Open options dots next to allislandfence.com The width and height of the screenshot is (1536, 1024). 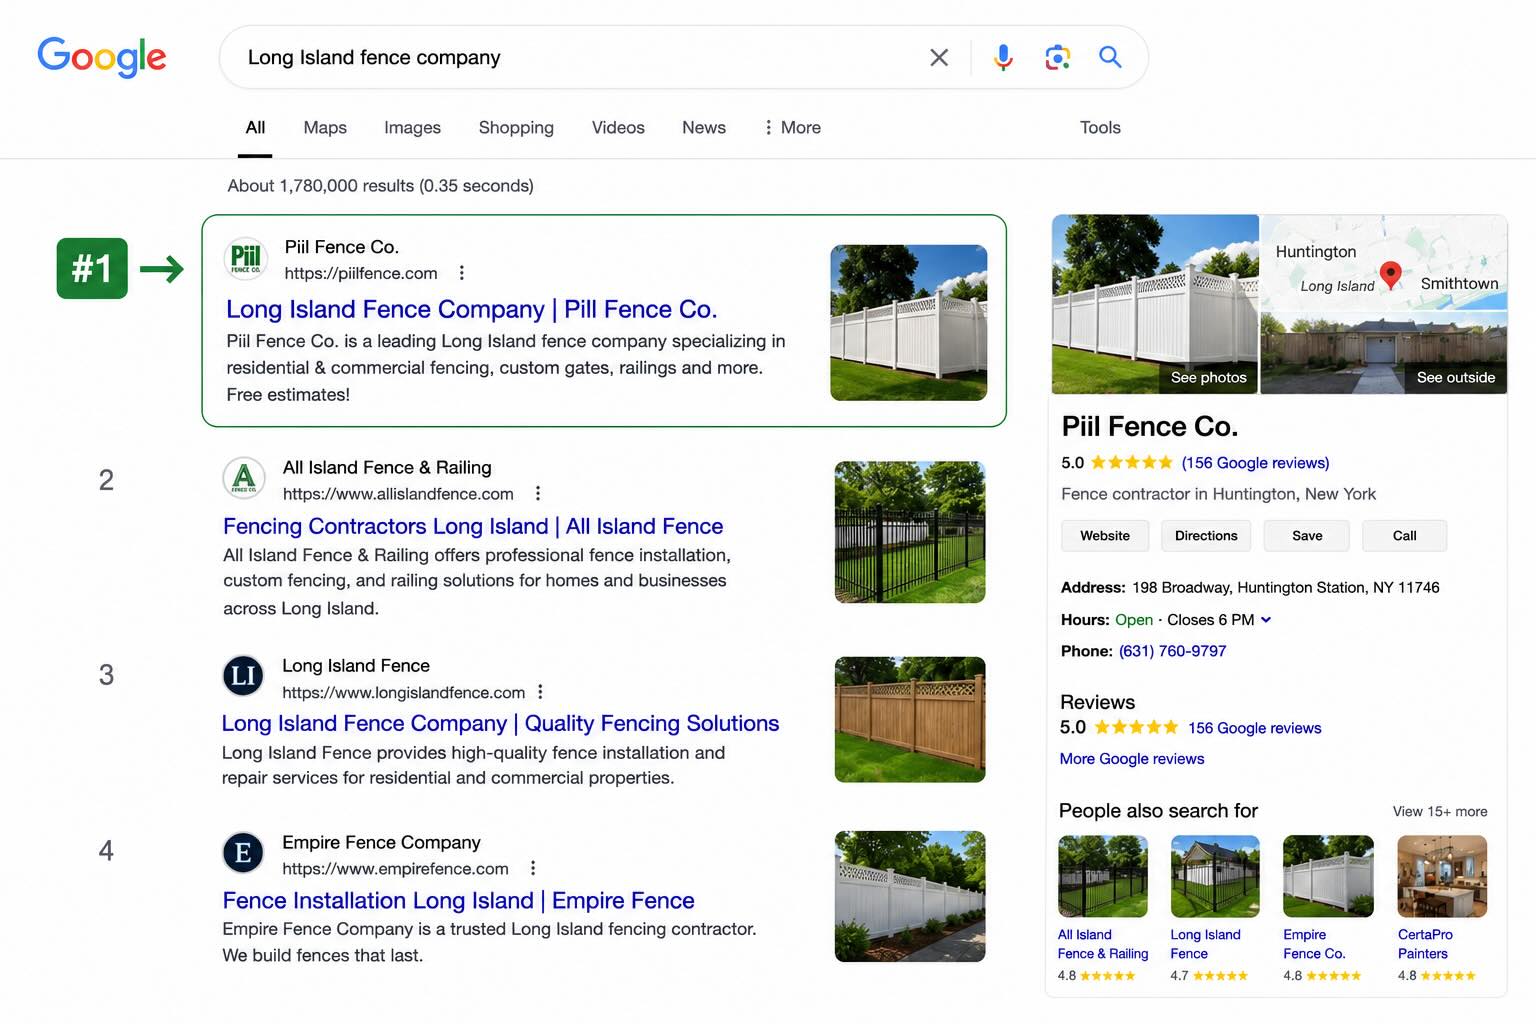538,493
